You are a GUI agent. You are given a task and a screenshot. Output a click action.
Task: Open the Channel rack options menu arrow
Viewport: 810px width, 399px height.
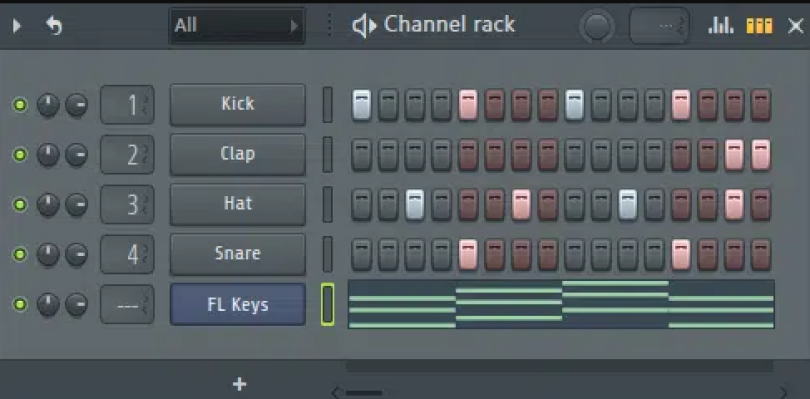coord(17,25)
